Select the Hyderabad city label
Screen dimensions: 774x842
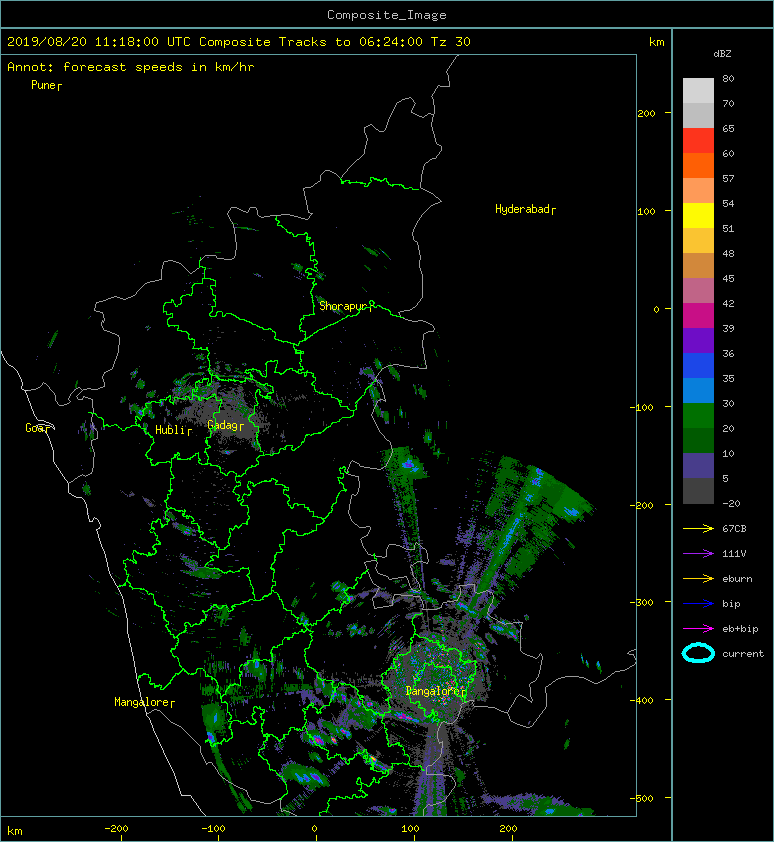coord(522,209)
